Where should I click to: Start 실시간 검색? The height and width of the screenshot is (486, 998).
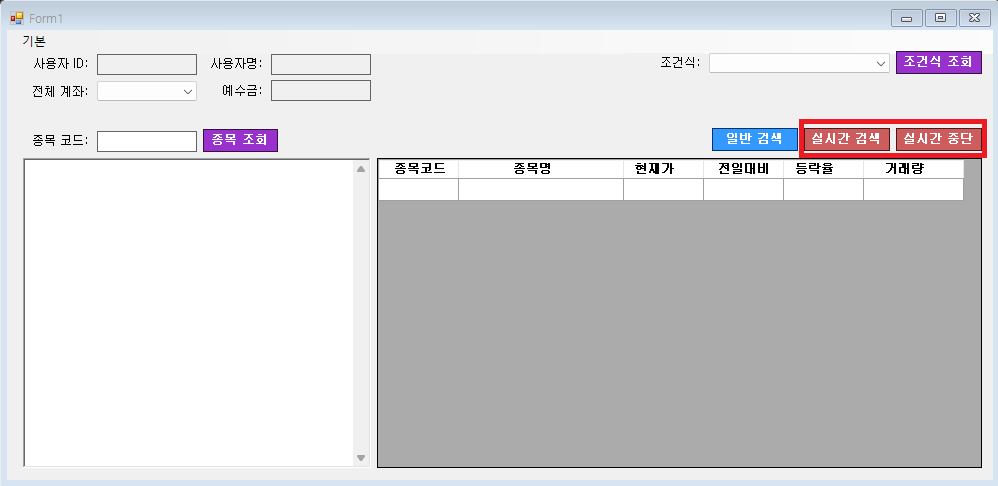point(847,139)
